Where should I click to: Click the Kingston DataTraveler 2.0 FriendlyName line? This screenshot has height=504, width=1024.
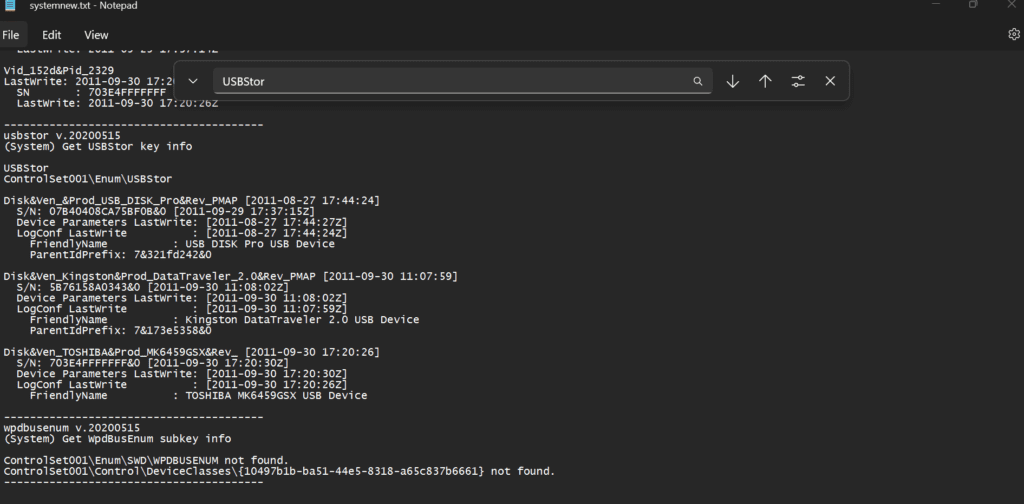tap(224, 320)
